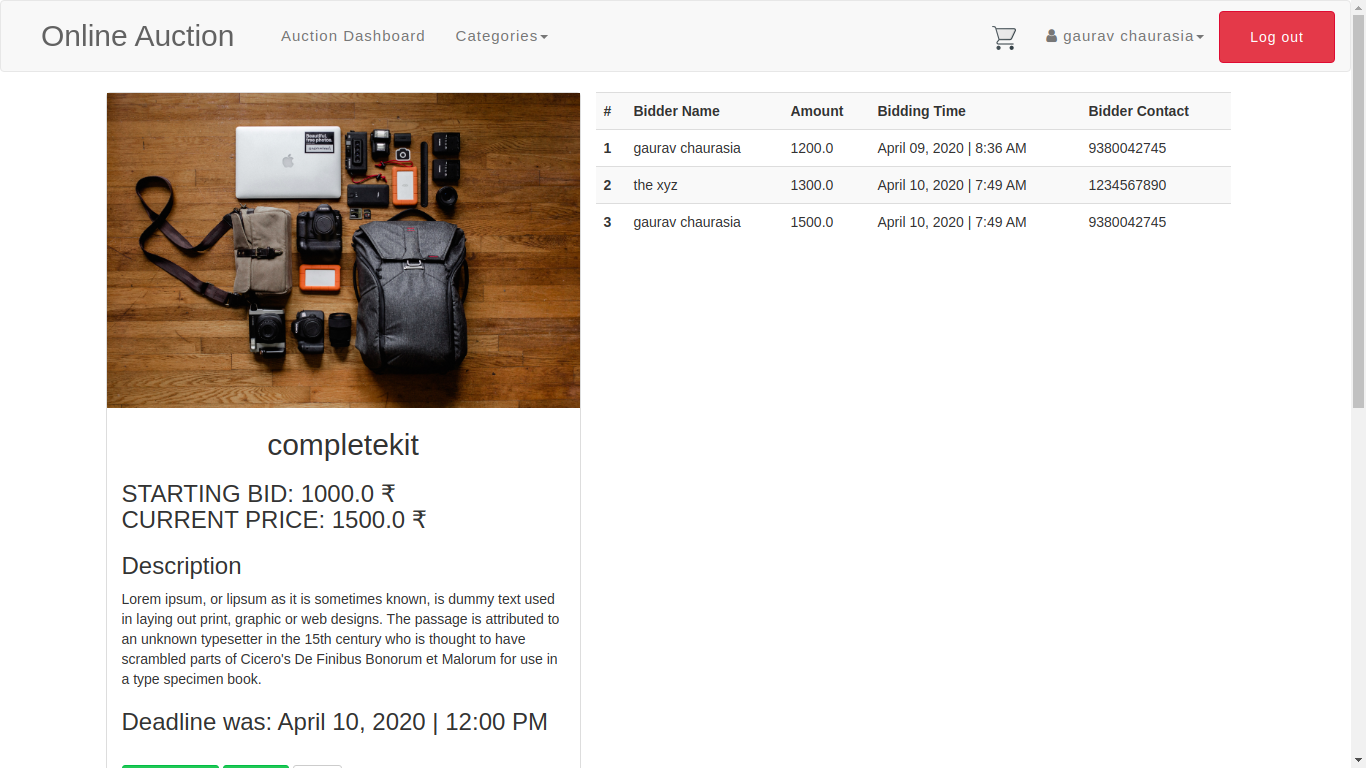This screenshot has height=768, width=1366.
Task: Open the gaurav chaurasia account dropdown
Action: pos(1125,36)
